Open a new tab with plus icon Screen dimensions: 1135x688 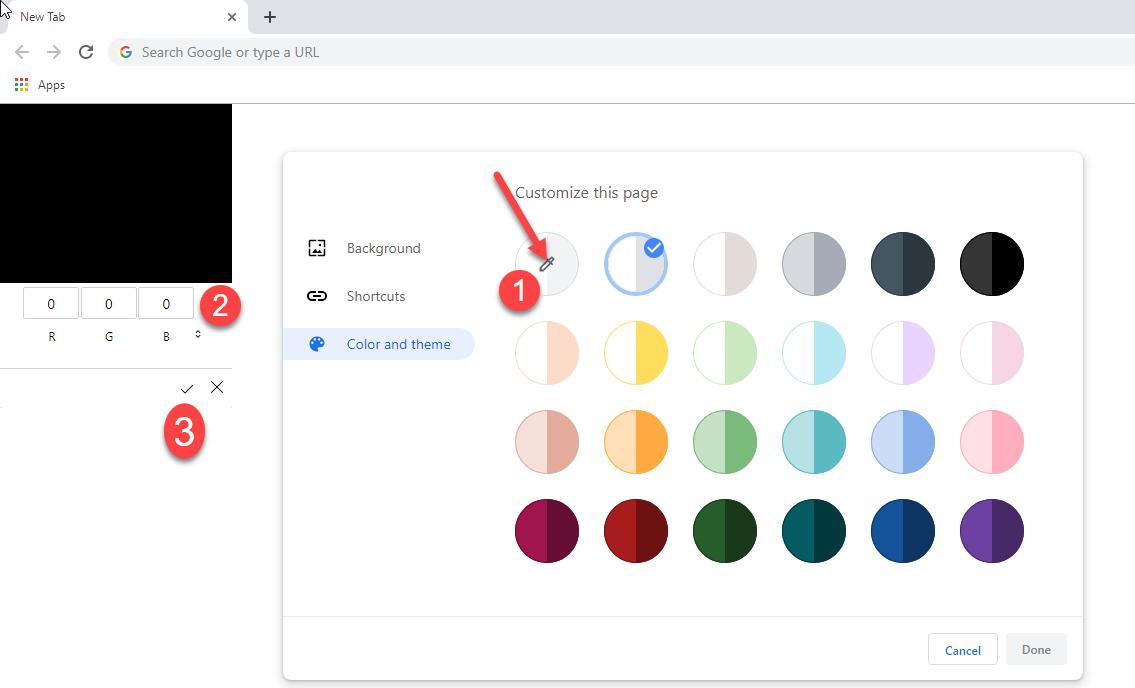269,17
